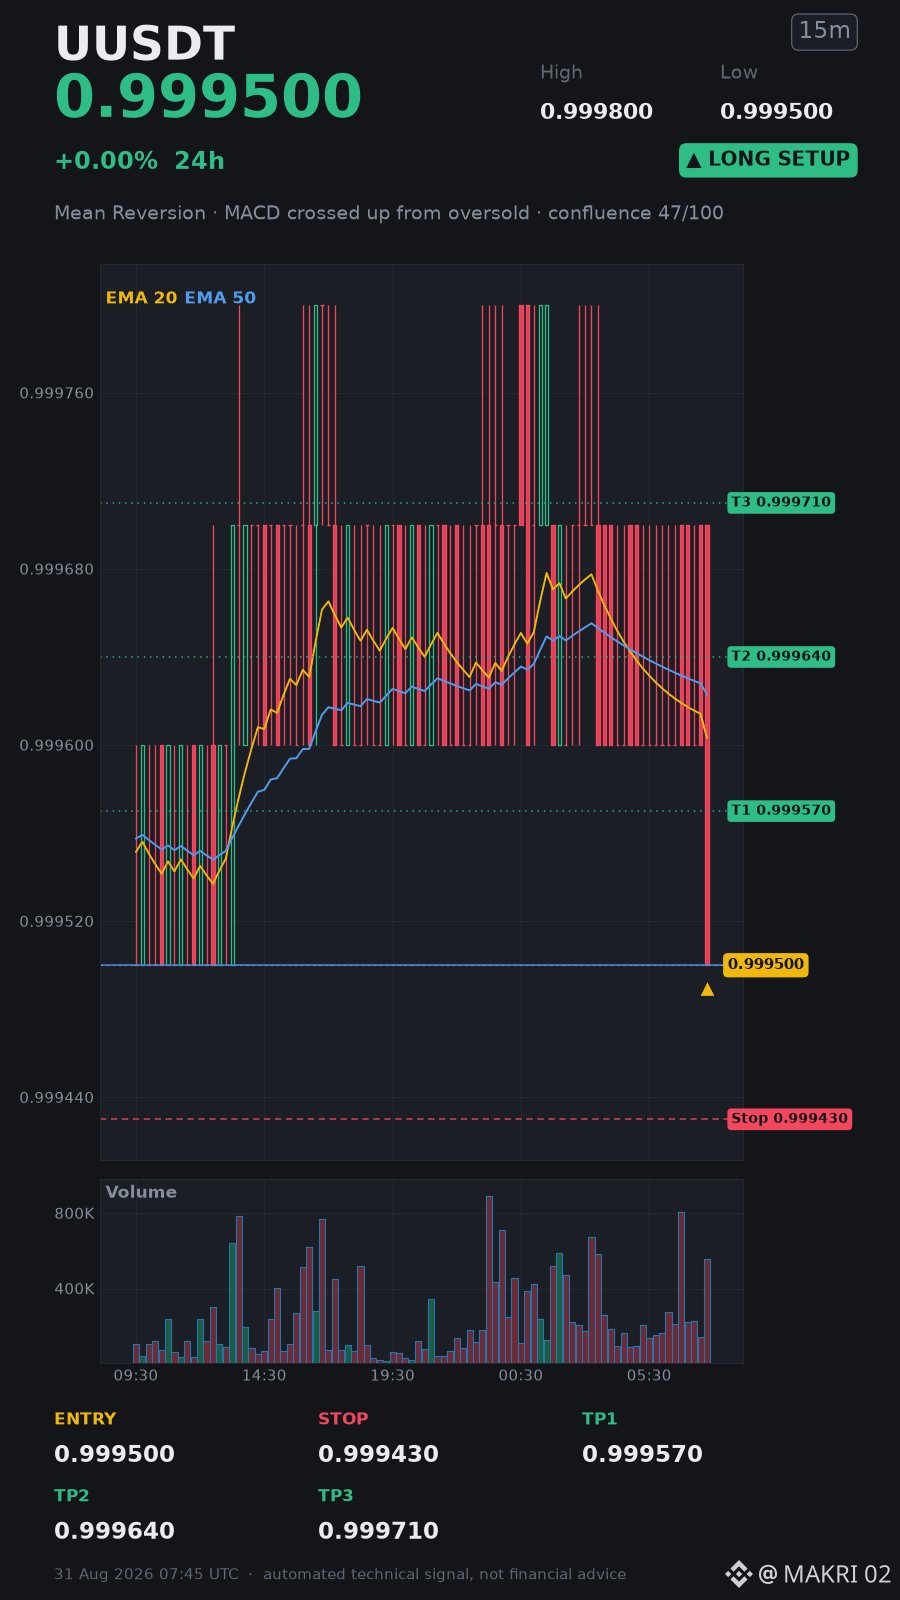Click the 19:30 time axis label

(392, 1376)
